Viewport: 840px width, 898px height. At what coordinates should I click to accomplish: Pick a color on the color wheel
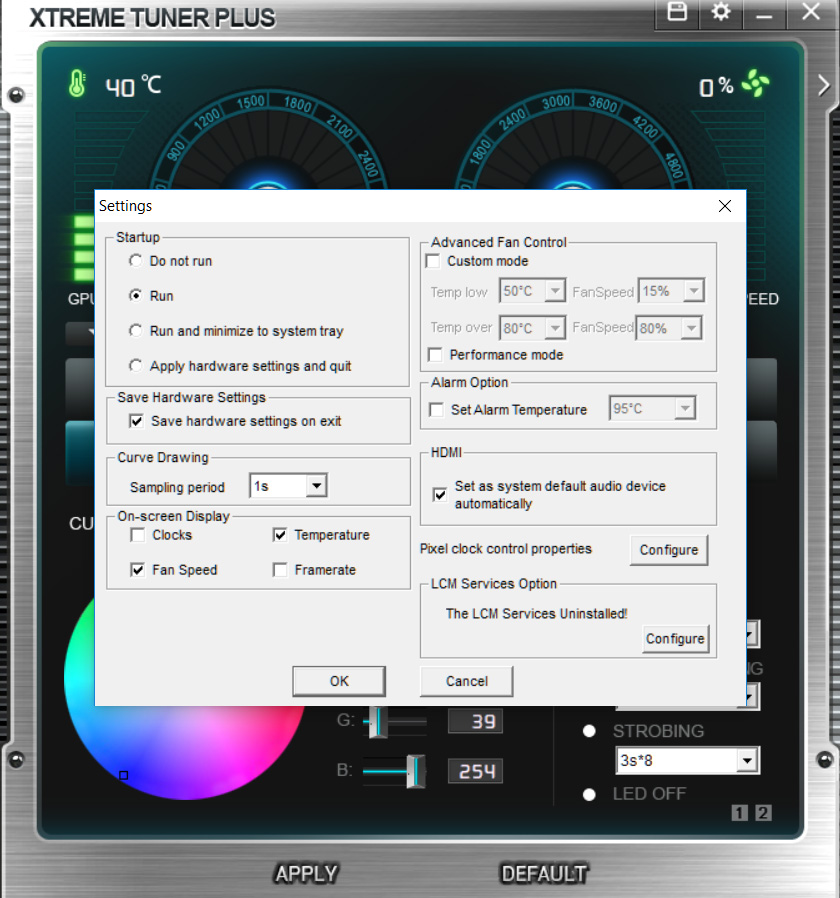184,753
